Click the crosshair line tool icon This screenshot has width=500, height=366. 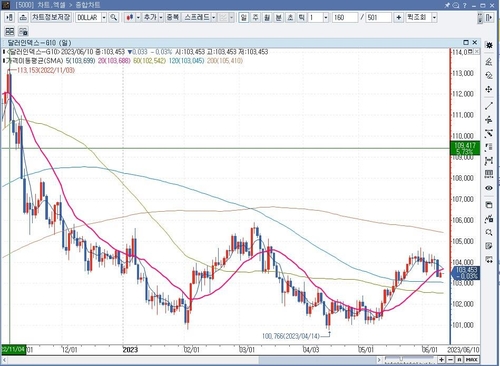pyautogui.click(x=489, y=120)
